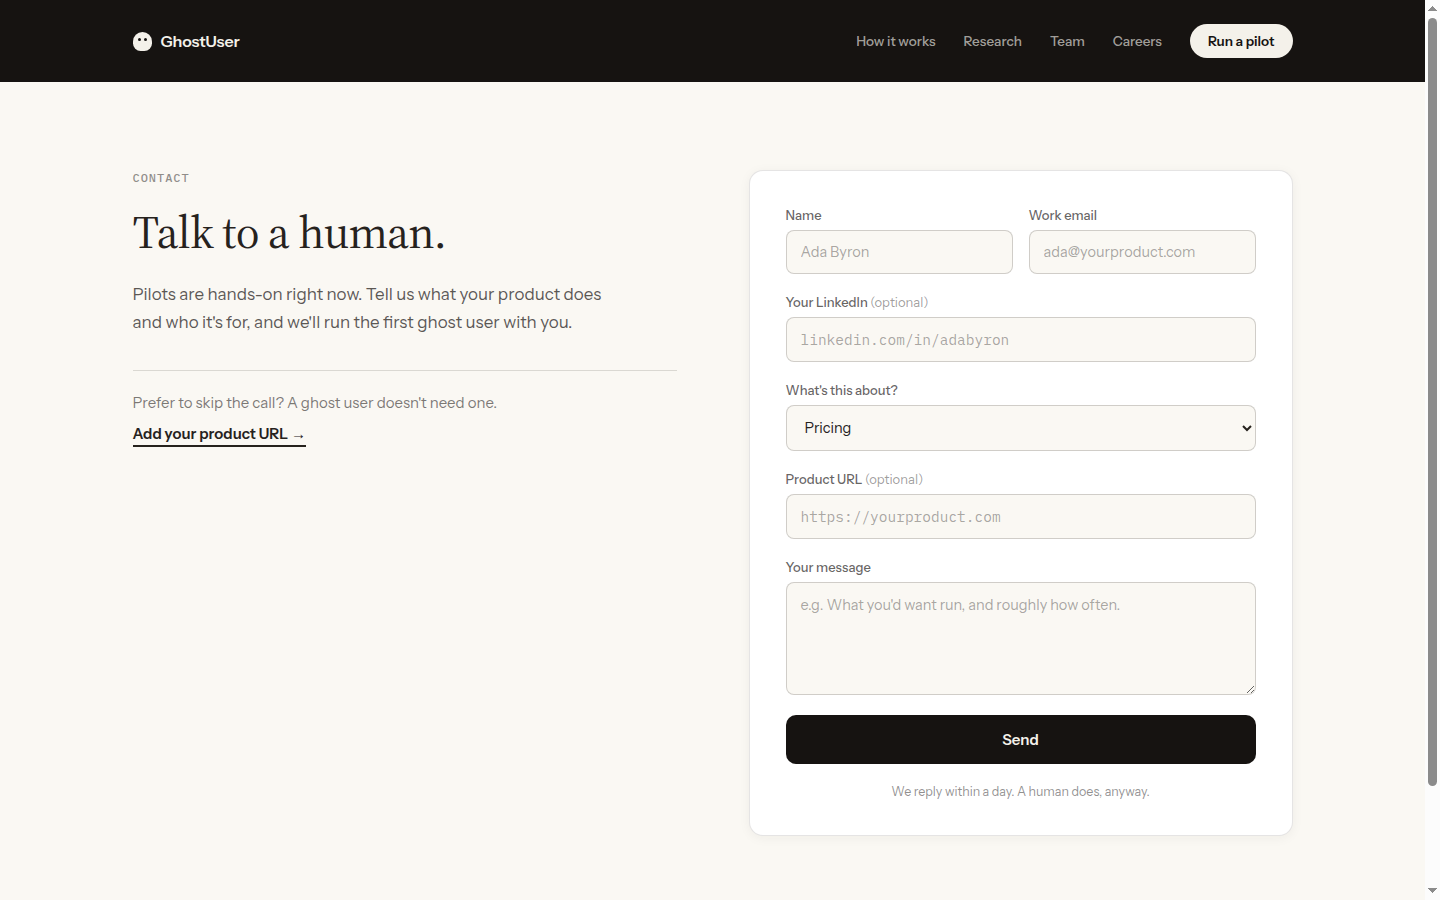Click the "We reply within a day" note
Viewport: 1440px width, 900px height.
(x=1020, y=791)
